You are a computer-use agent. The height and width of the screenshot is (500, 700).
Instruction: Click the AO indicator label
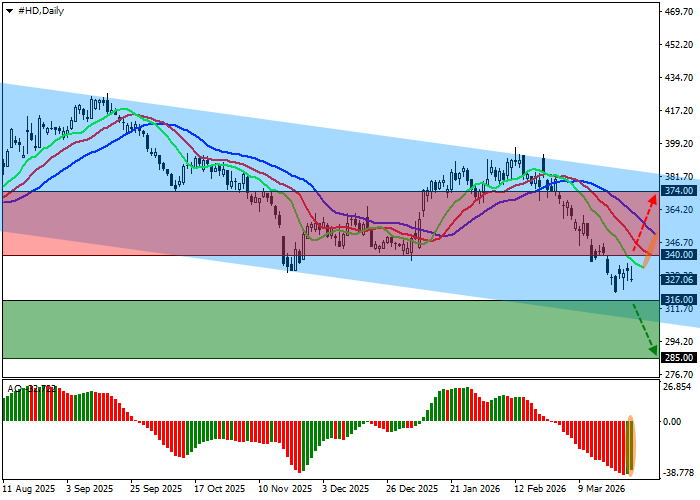[x=14, y=388]
